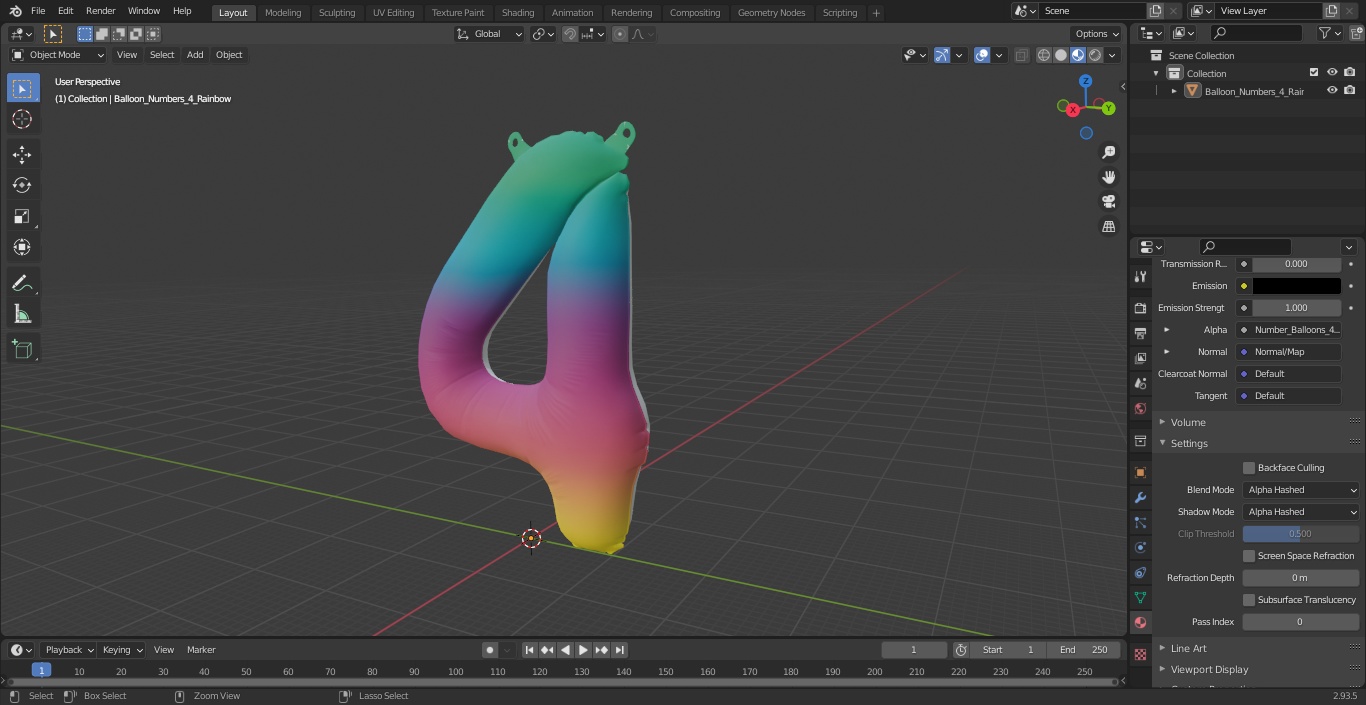Click the zoom view magnifier icon
This screenshot has width=1366, height=705.
[x=1109, y=152]
